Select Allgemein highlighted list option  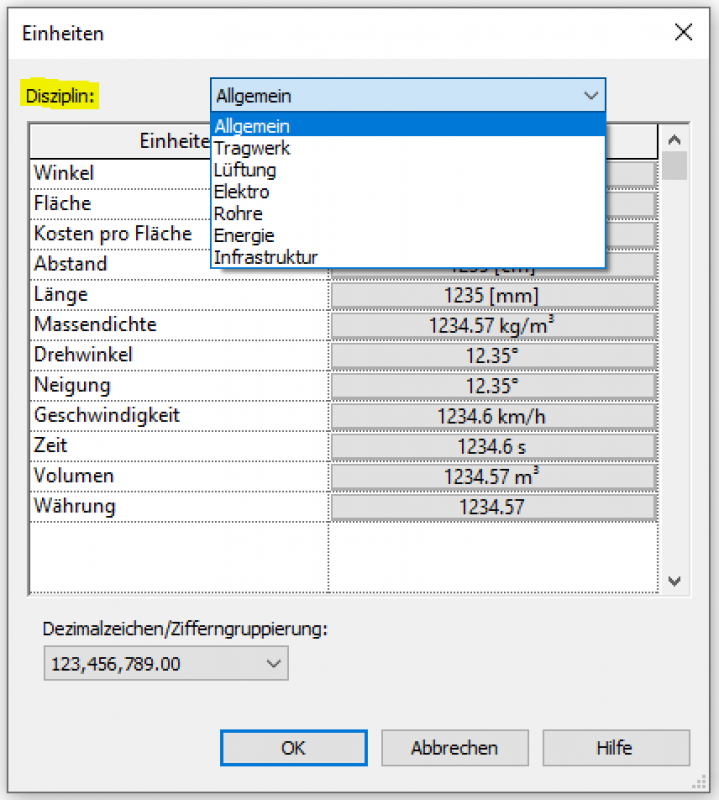[252, 126]
